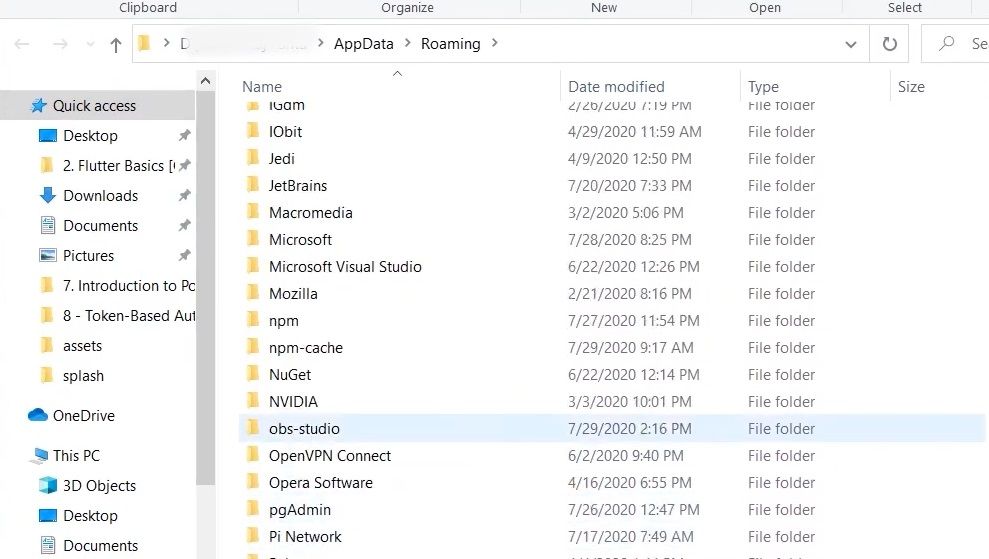Open the 7. Introduction folder shortcut
Image resolution: width=989 pixels, height=559 pixels.
(x=129, y=286)
